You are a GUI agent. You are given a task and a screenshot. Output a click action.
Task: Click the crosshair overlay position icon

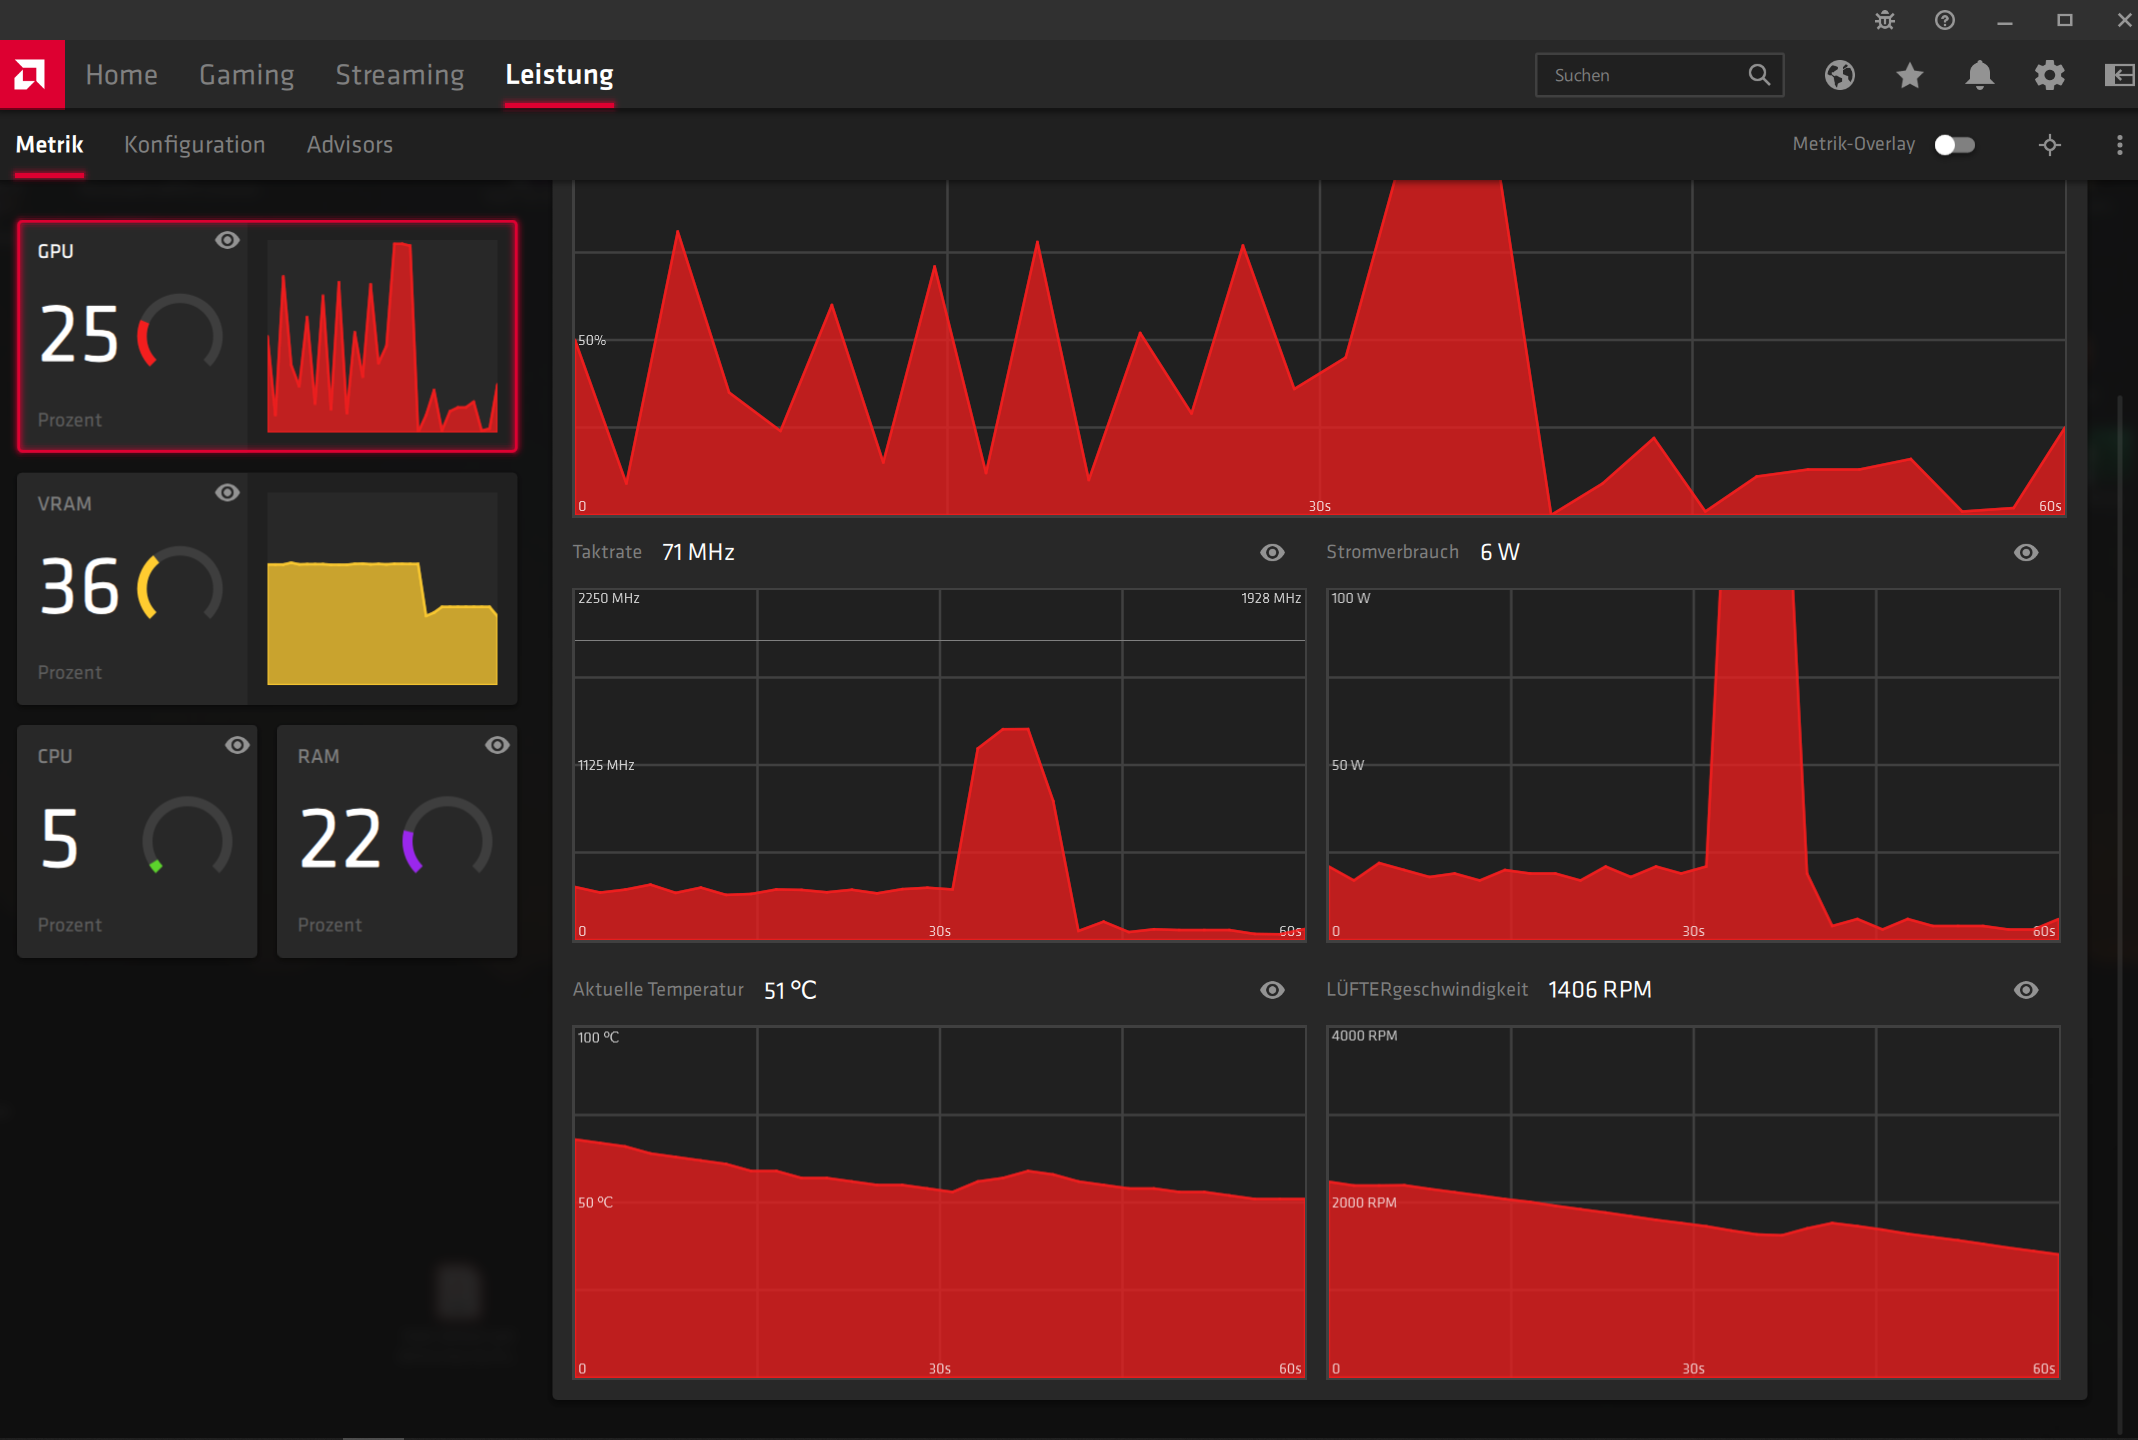2050,145
